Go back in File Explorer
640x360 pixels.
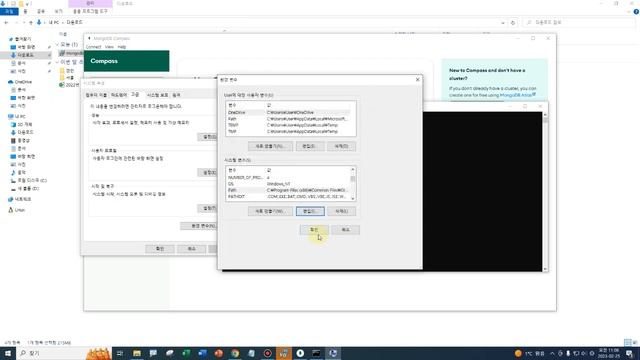tap(6, 22)
